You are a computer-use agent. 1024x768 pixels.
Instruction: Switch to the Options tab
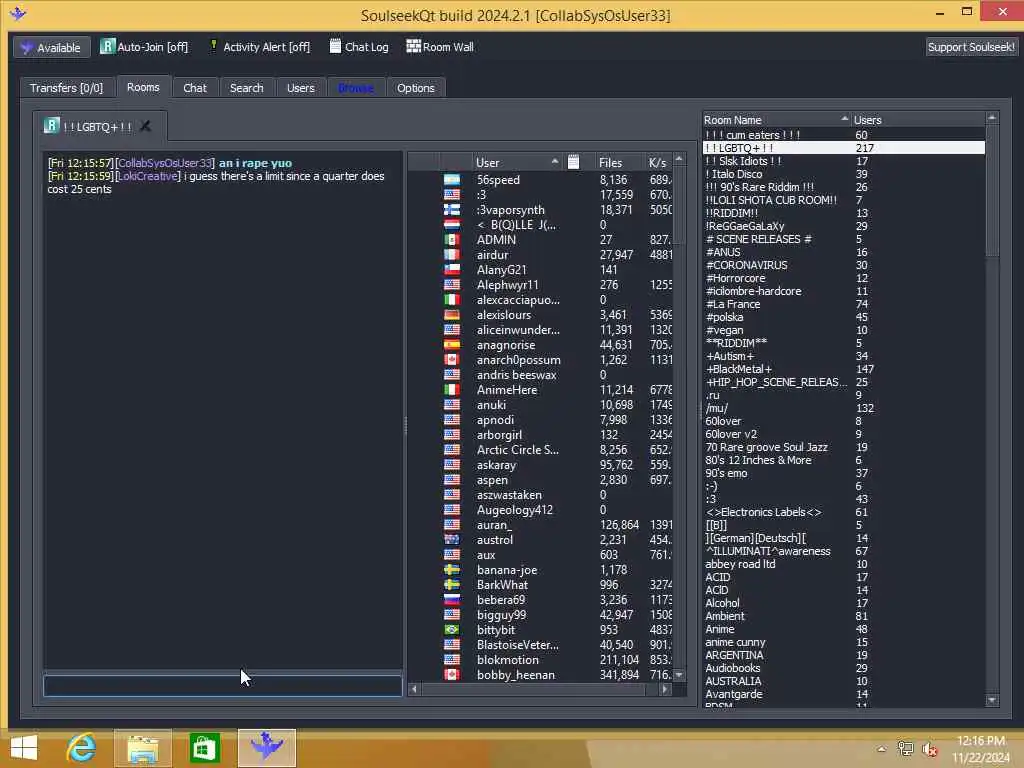(x=415, y=88)
